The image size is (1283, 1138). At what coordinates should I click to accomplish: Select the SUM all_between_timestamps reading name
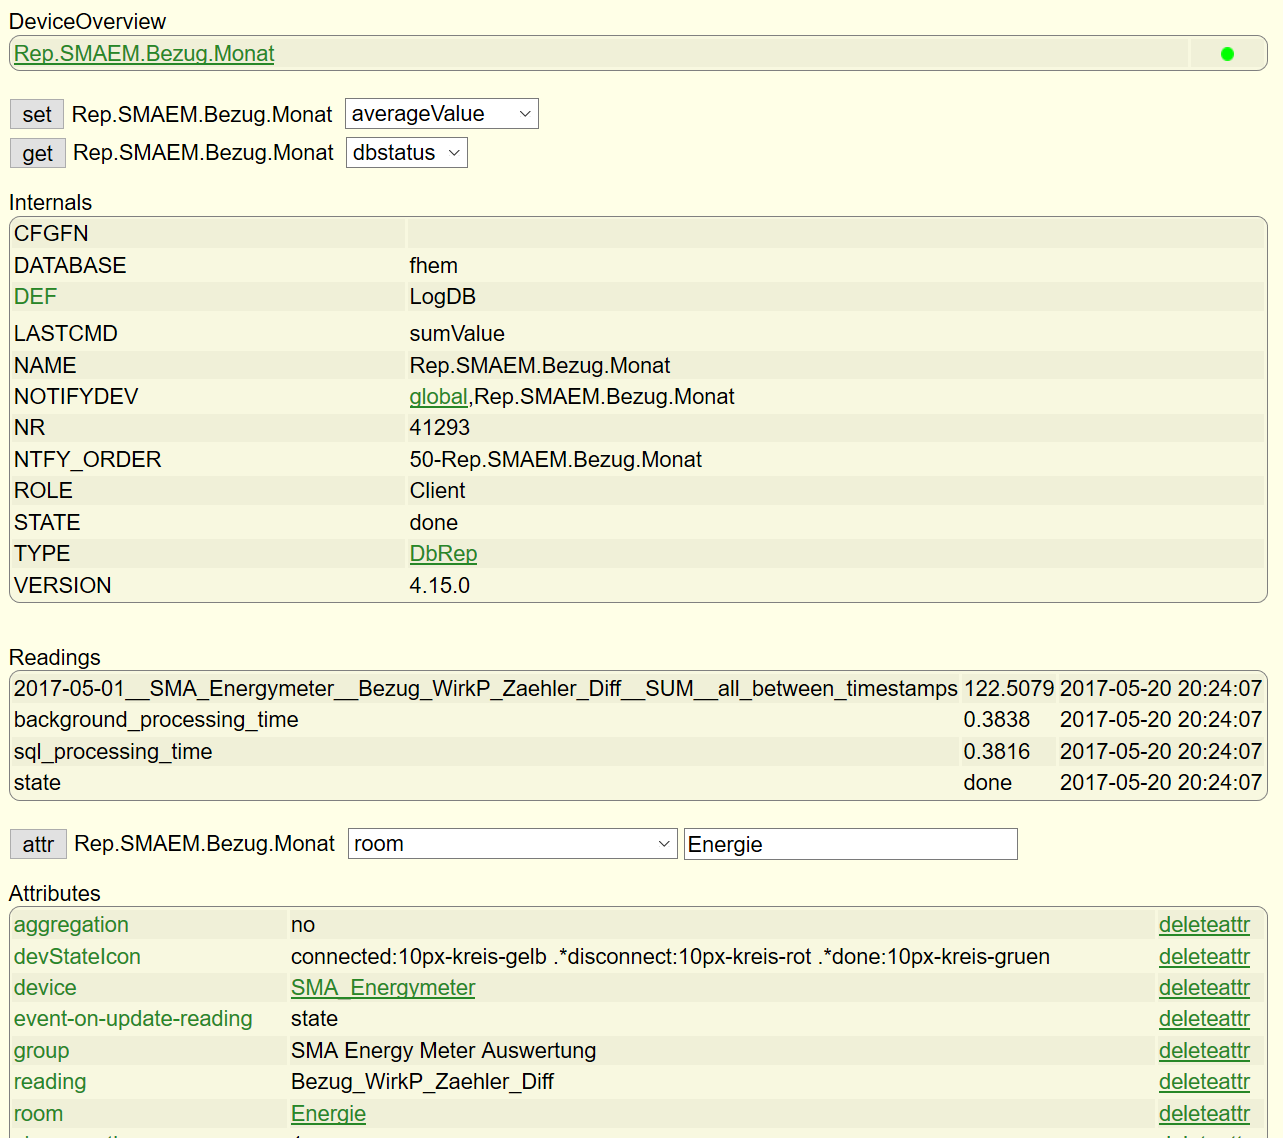[486, 689]
